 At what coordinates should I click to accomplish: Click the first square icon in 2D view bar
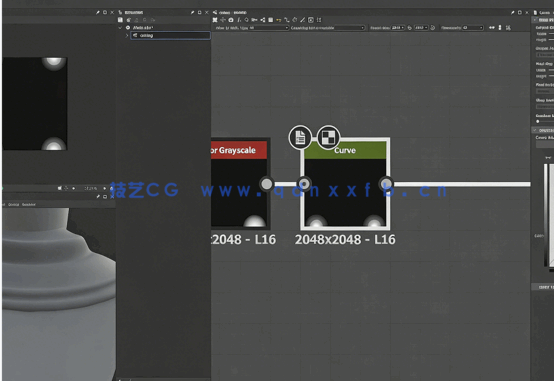click(60, 188)
